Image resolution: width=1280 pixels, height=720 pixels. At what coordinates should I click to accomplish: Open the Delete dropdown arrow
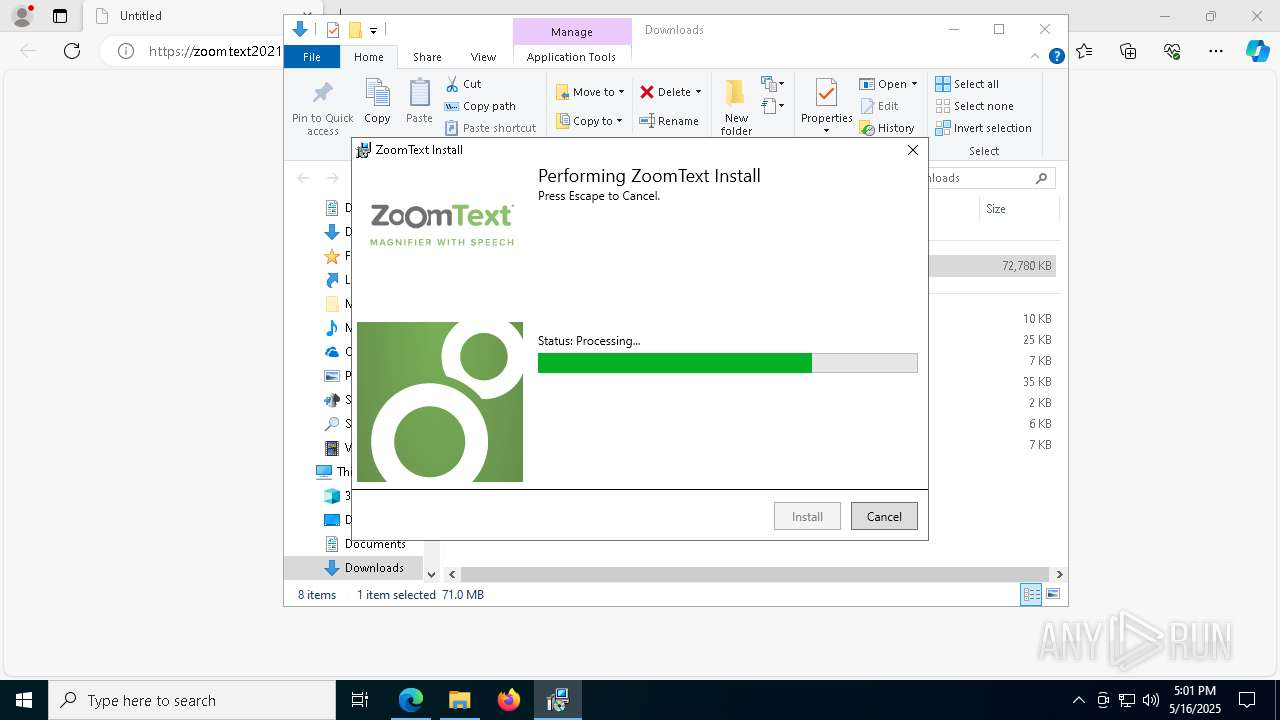[698, 92]
